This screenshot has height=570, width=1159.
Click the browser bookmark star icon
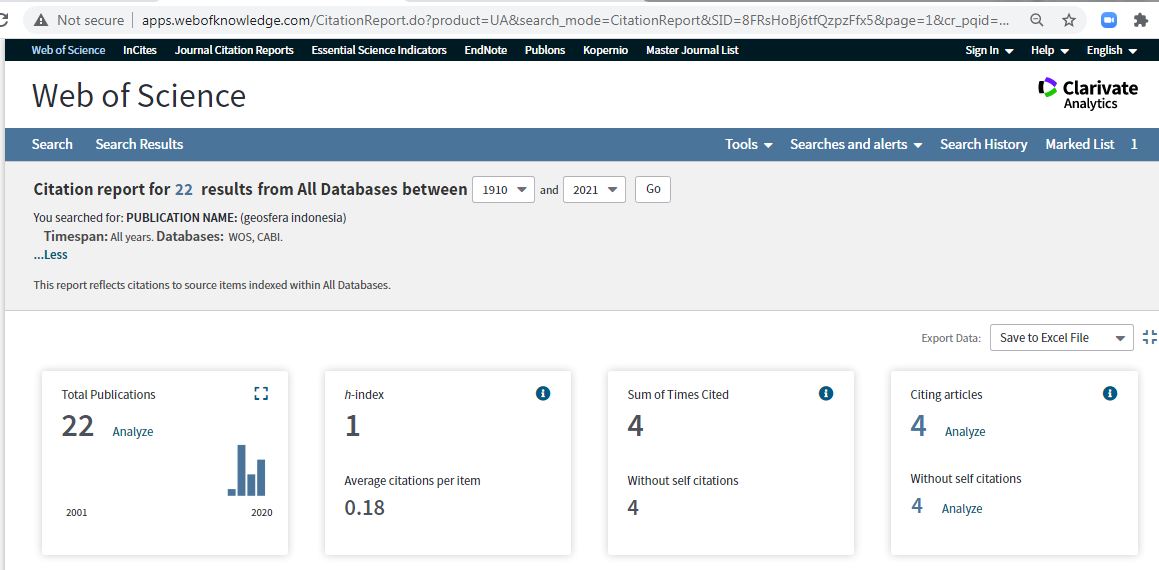point(1069,20)
